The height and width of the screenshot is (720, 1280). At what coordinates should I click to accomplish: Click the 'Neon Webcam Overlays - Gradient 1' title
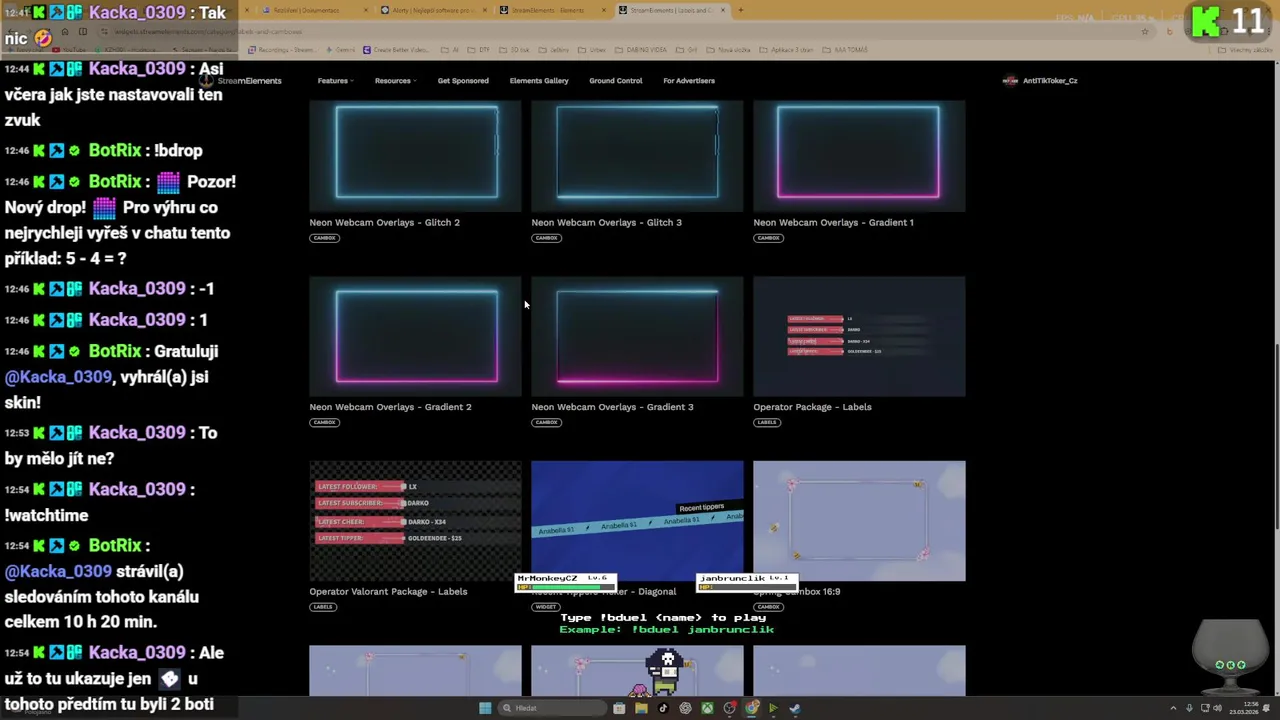[833, 222]
